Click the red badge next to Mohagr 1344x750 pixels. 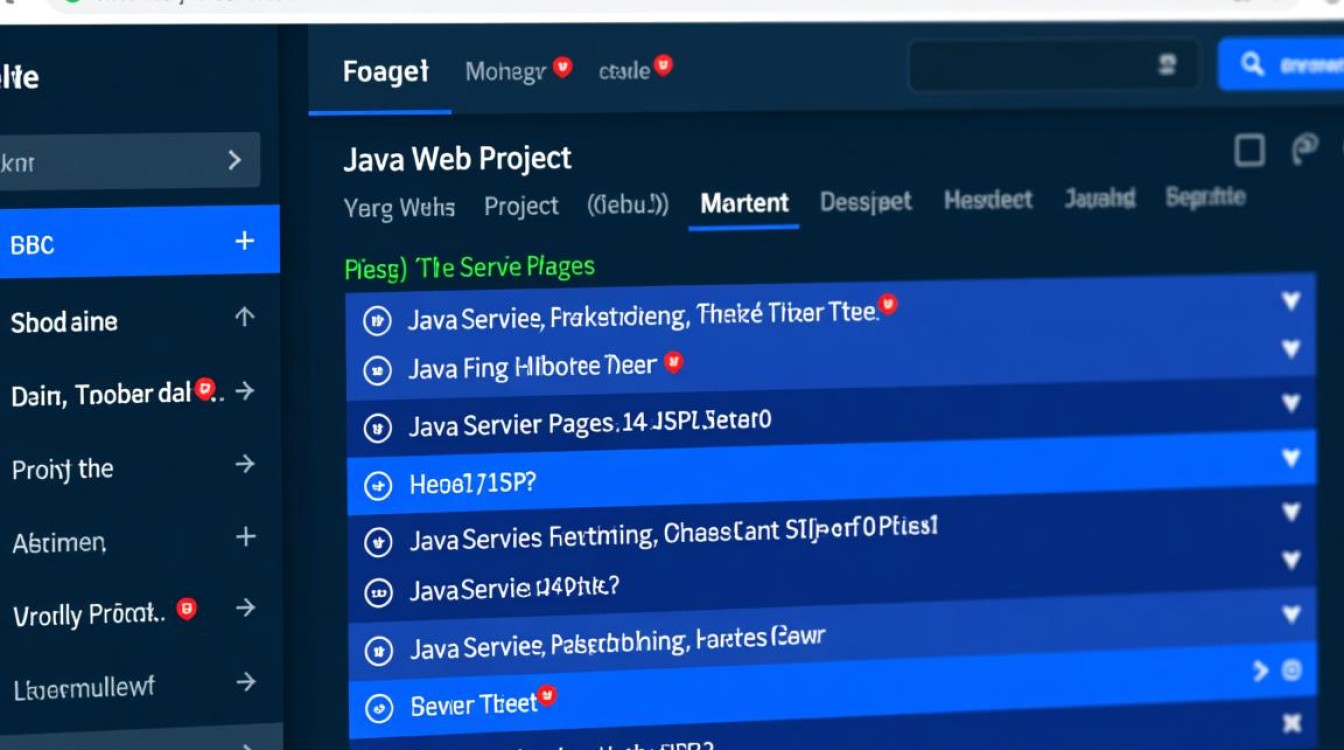[x=563, y=68]
